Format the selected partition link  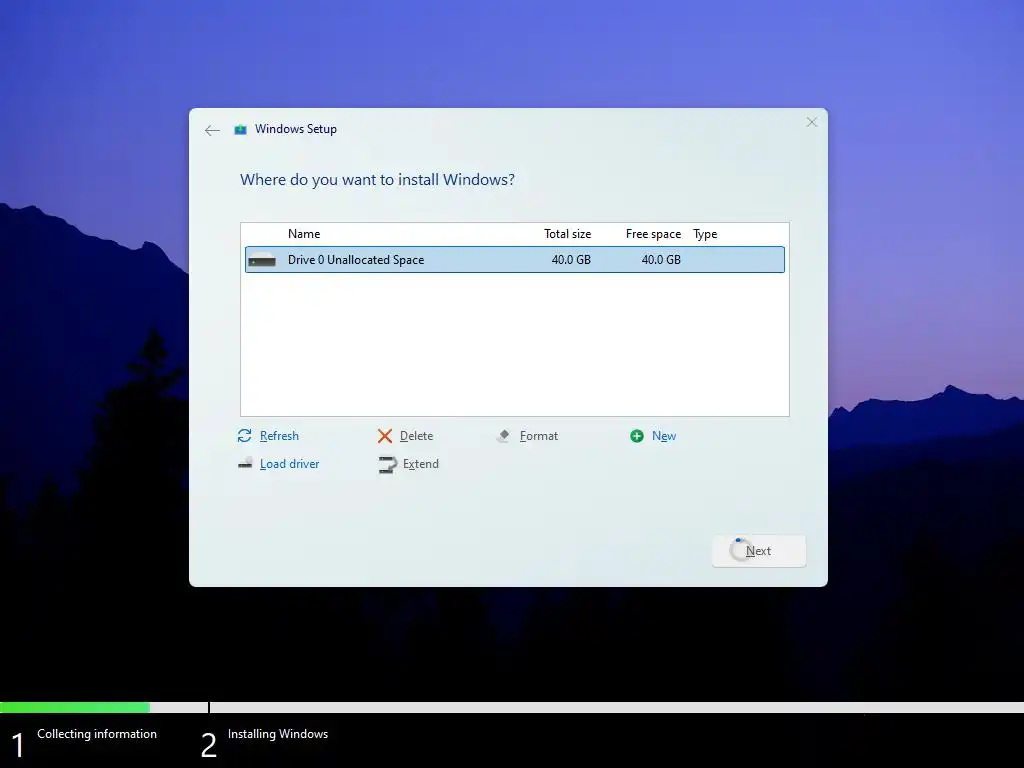click(539, 436)
